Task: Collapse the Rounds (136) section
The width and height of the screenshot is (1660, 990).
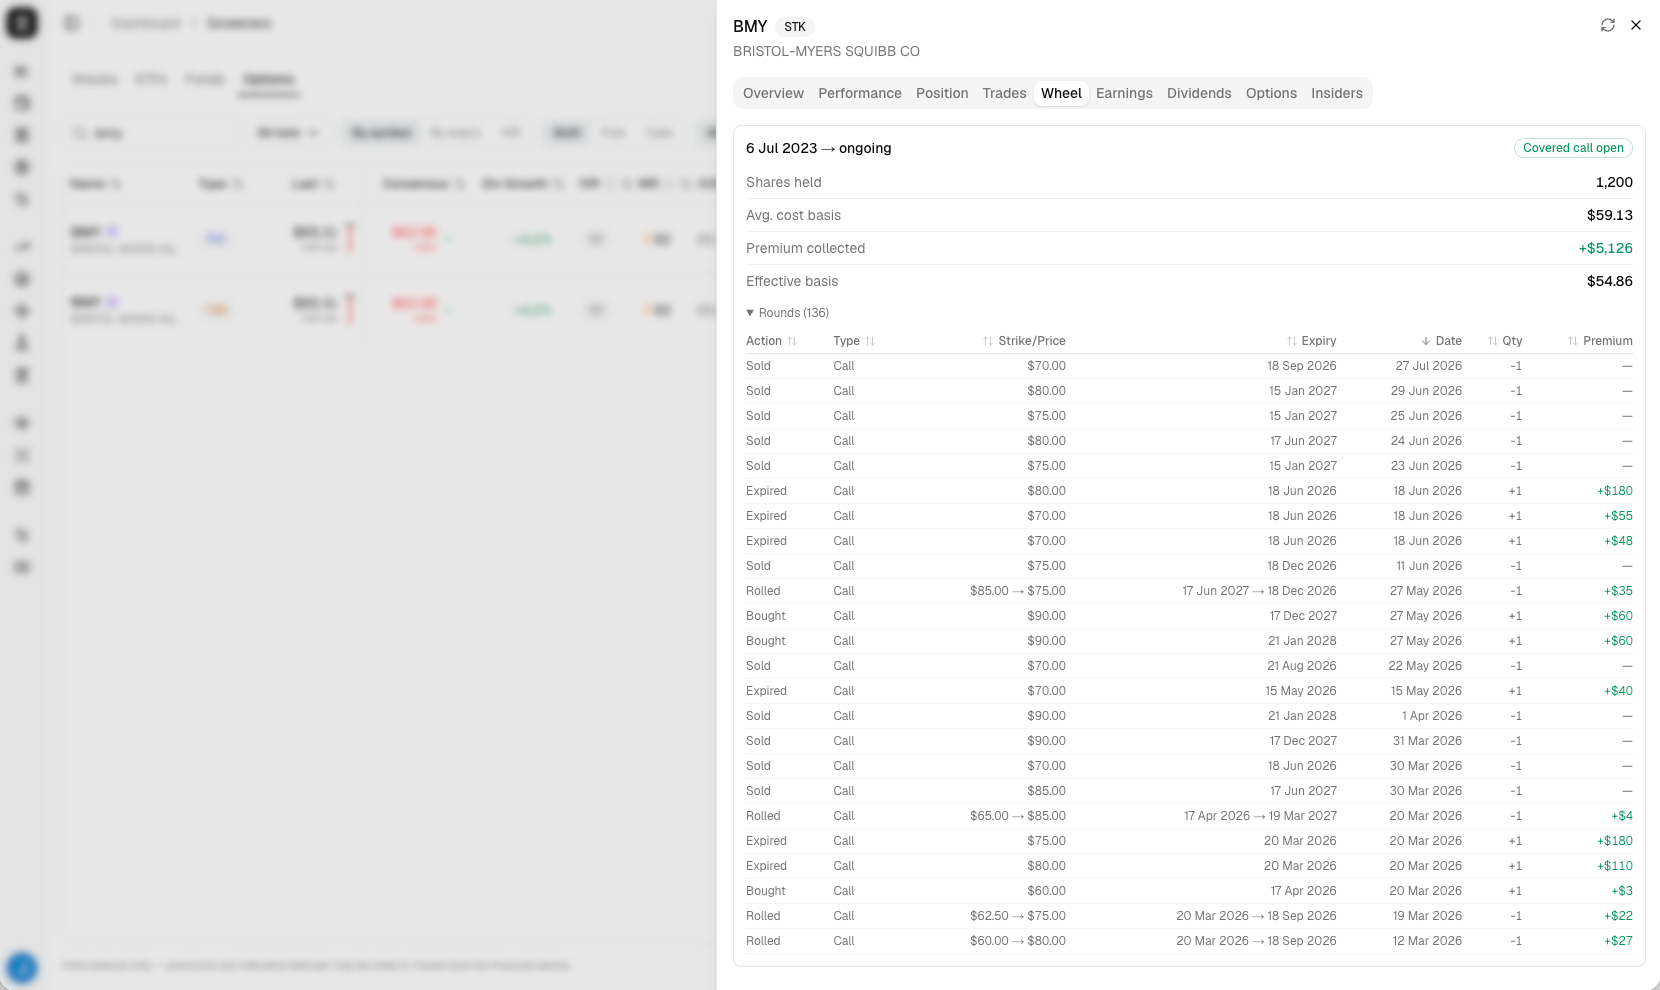Action: coord(788,313)
